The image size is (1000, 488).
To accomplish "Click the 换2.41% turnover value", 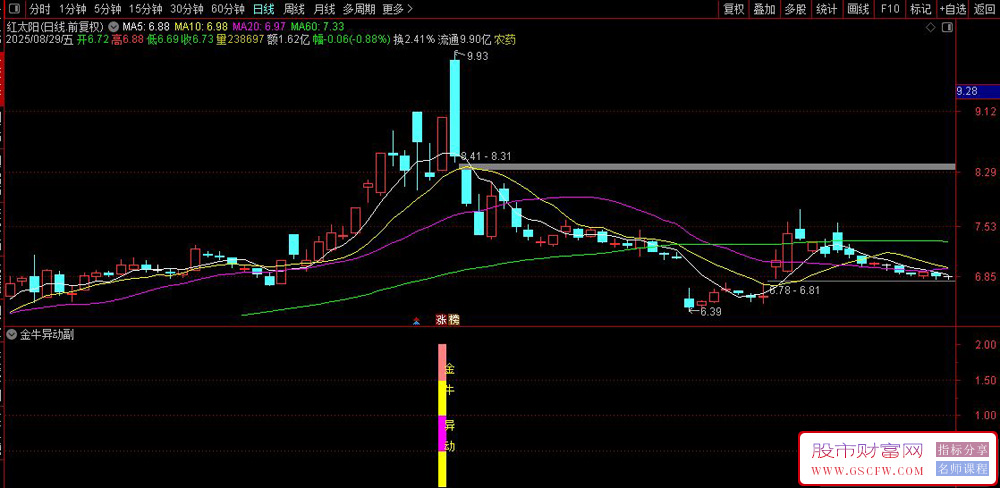I will click(x=414, y=40).
